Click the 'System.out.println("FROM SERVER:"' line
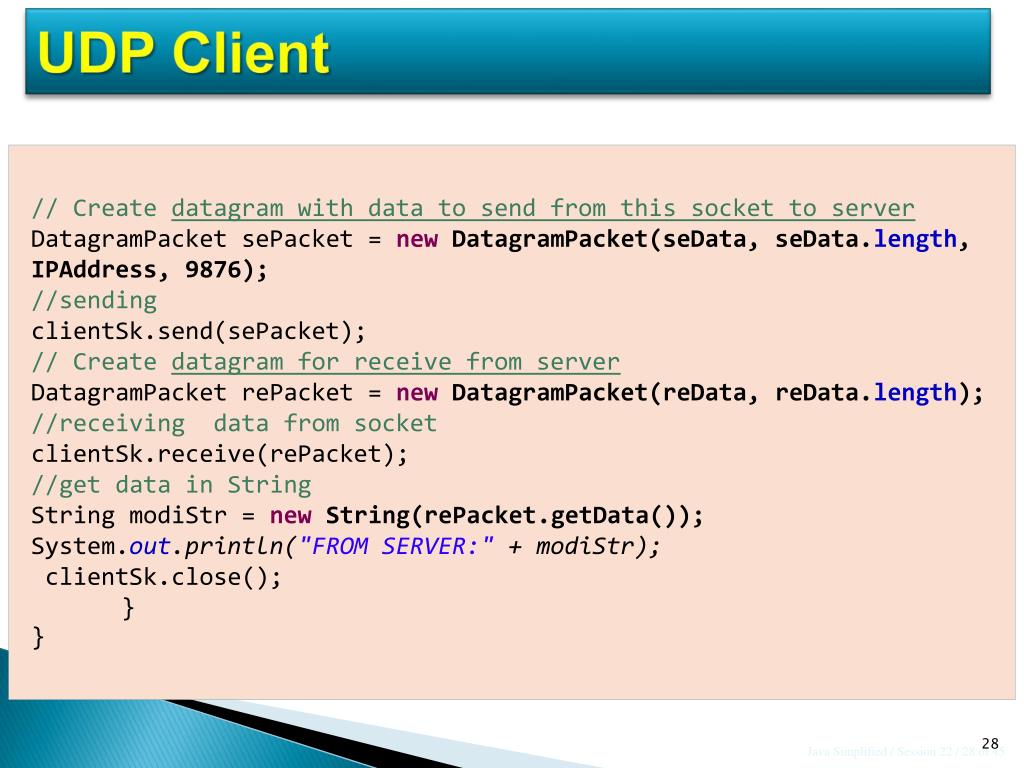 click(346, 547)
